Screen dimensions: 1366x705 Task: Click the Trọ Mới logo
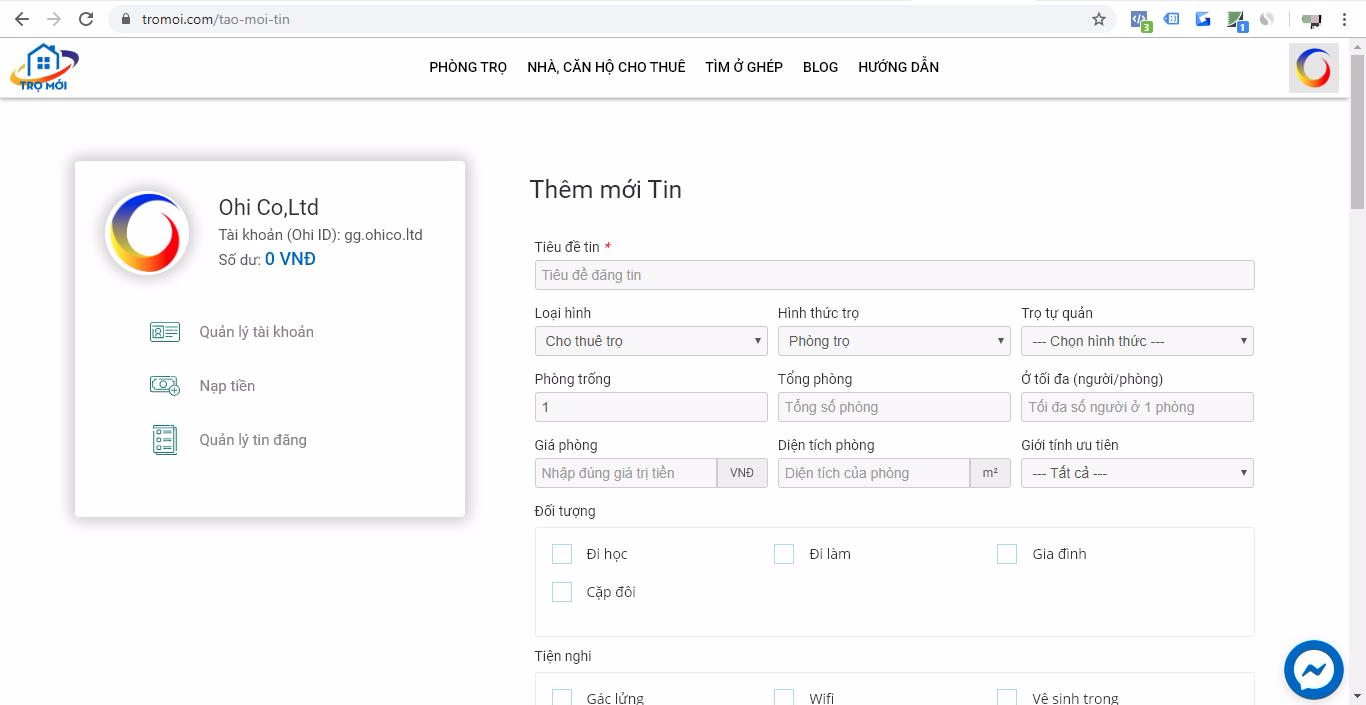[44, 67]
